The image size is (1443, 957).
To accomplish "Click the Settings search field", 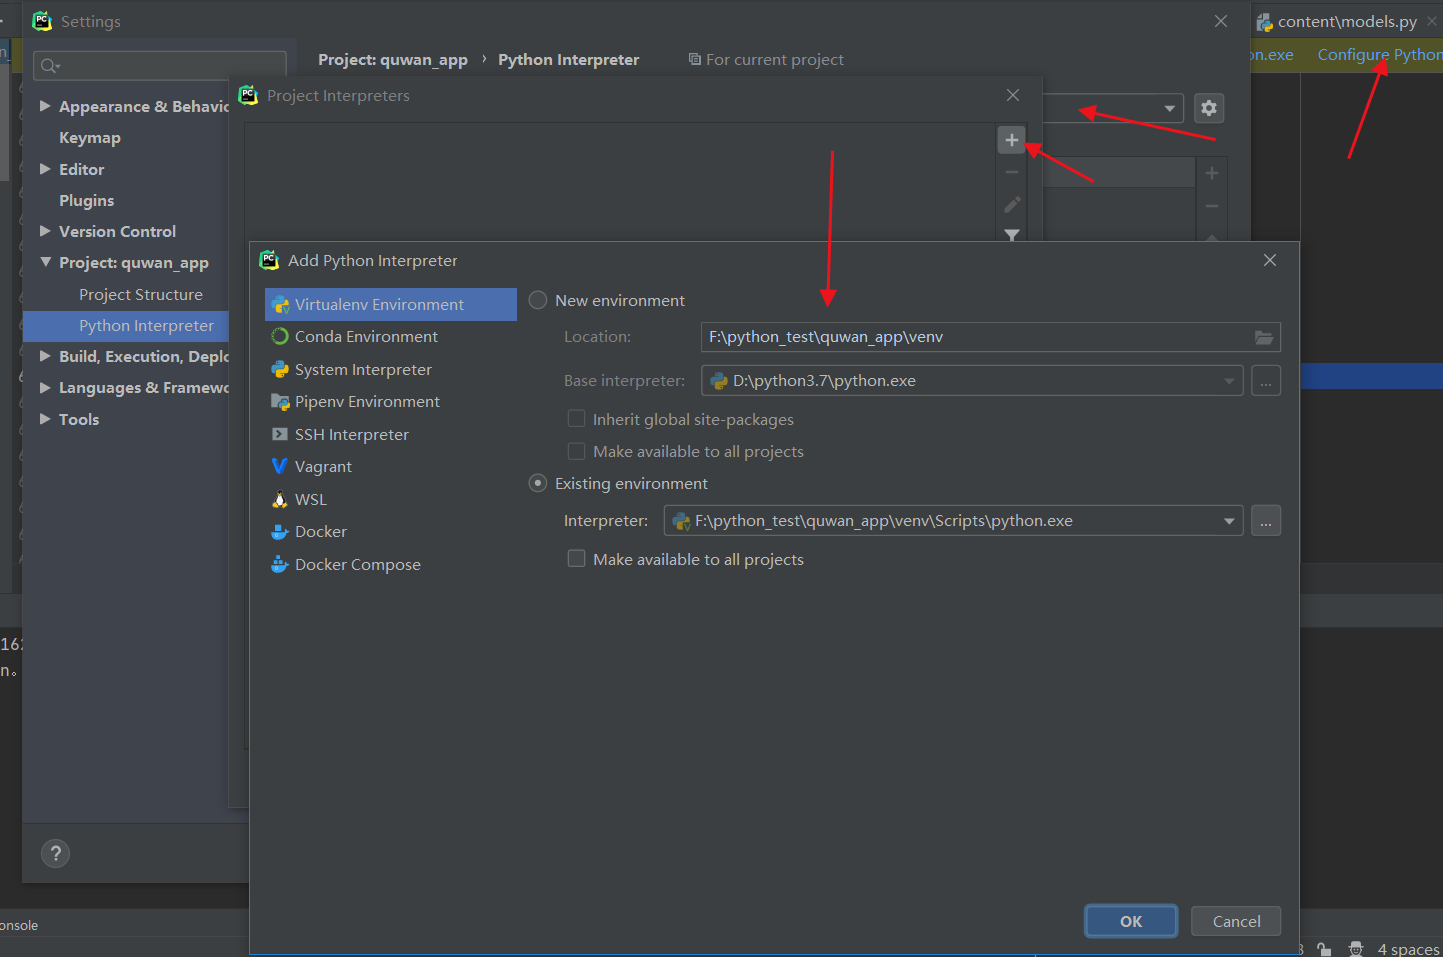I will pyautogui.click(x=160, y=65).
